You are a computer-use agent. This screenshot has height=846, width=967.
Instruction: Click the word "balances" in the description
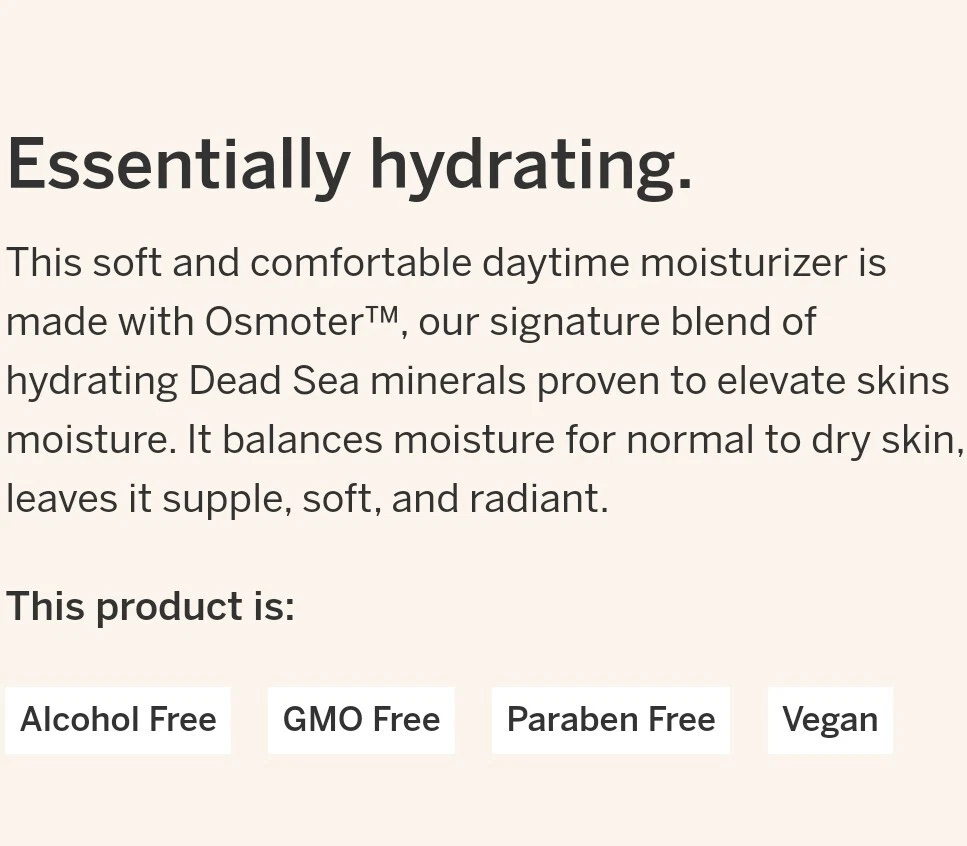coord(302,440)
